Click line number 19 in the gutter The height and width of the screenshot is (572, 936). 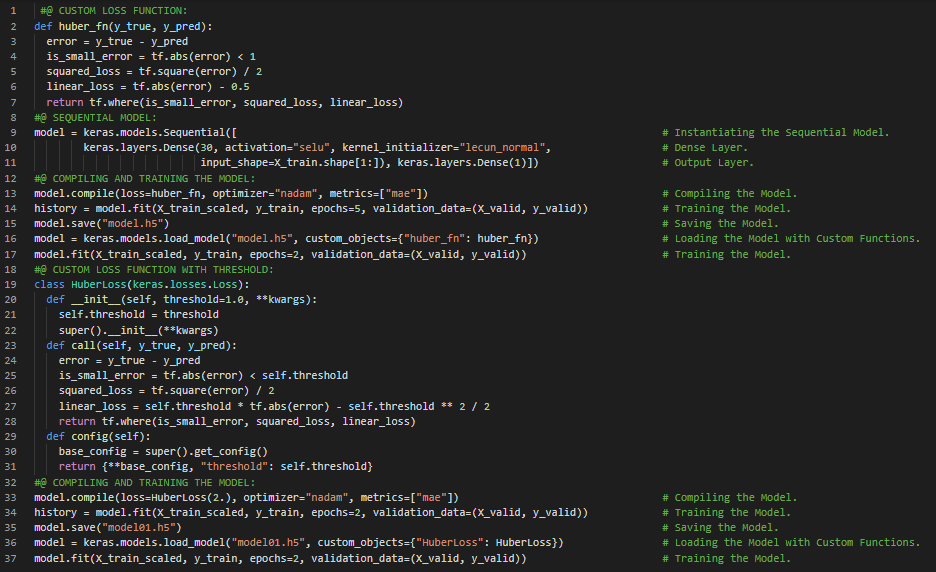click(x=13, y=284)
